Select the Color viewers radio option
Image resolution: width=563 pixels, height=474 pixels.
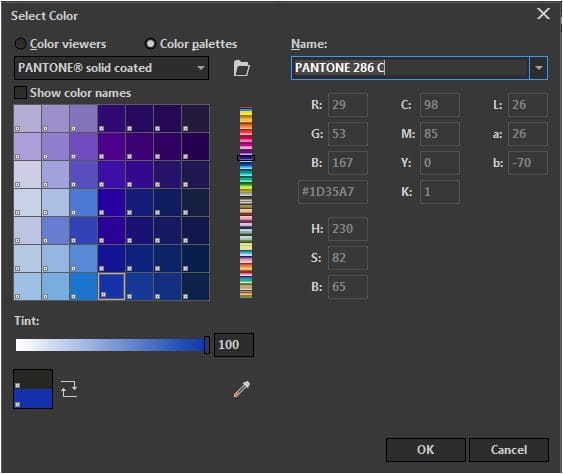pos(60,44)
